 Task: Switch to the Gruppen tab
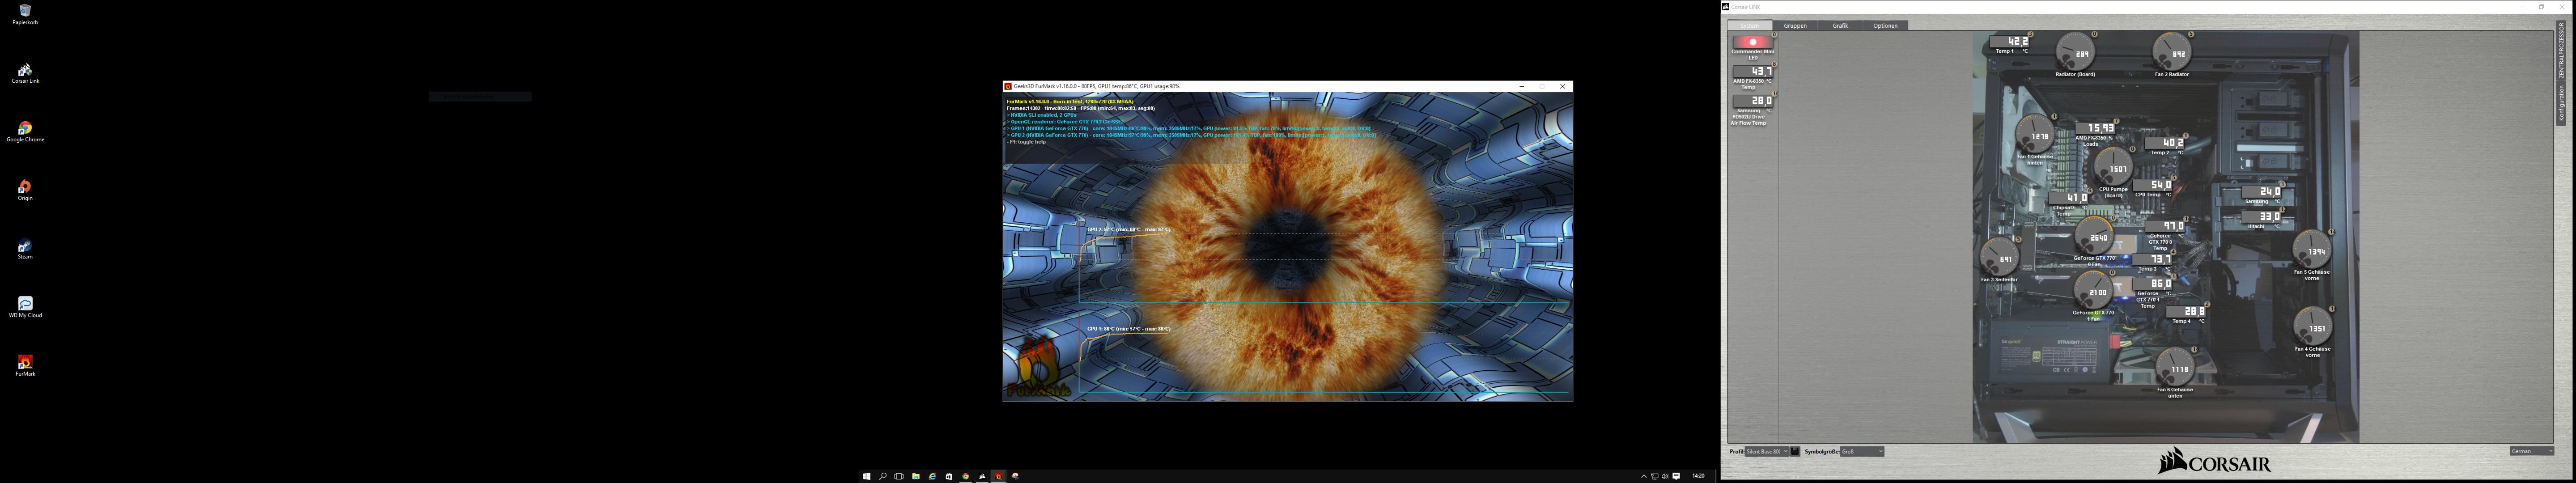point(1796,26)
